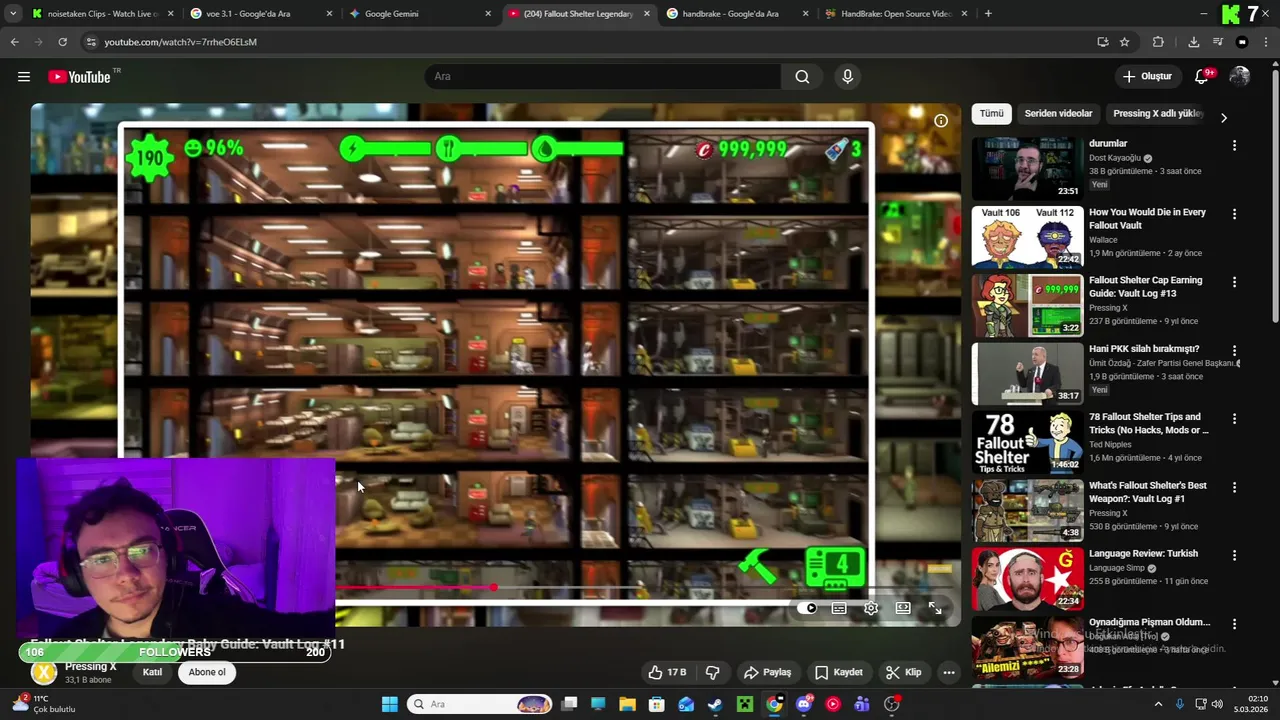This screenshot has width=1280, height=720.
Task: Open browser downloads icon
Action: [x=1193, y=42]
